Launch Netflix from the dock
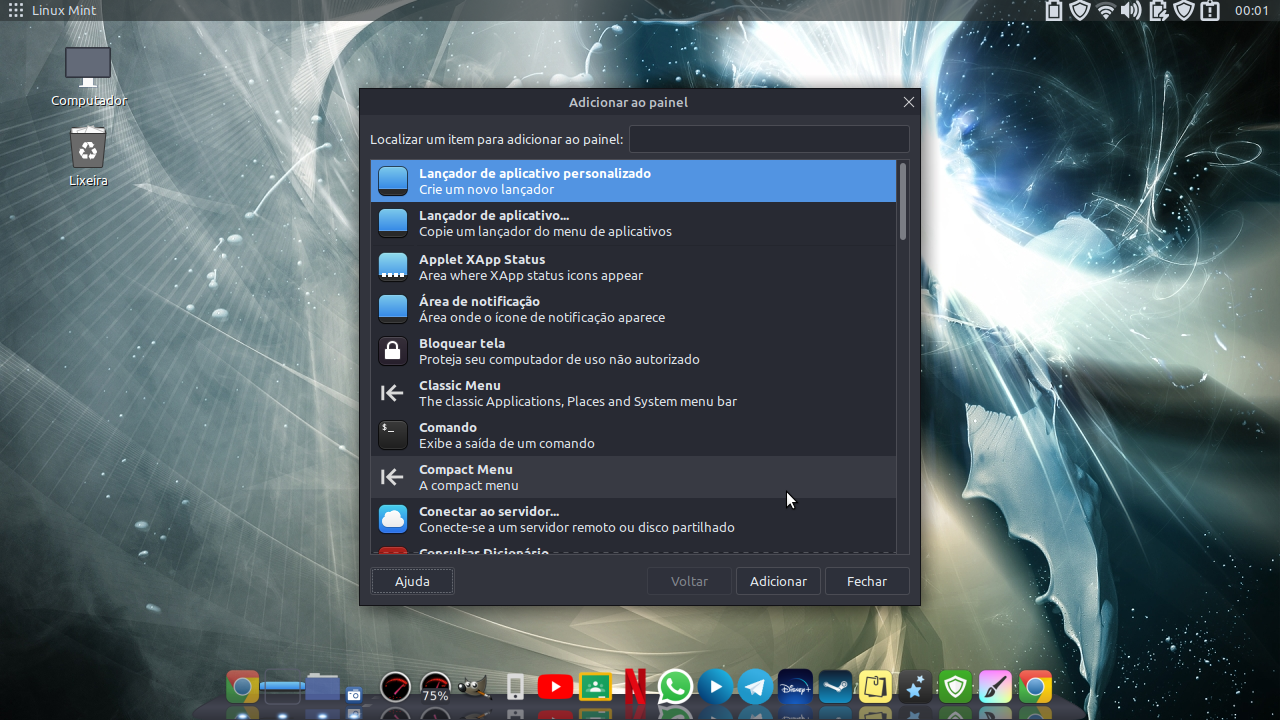1280x720 pixels. point(635,687)
